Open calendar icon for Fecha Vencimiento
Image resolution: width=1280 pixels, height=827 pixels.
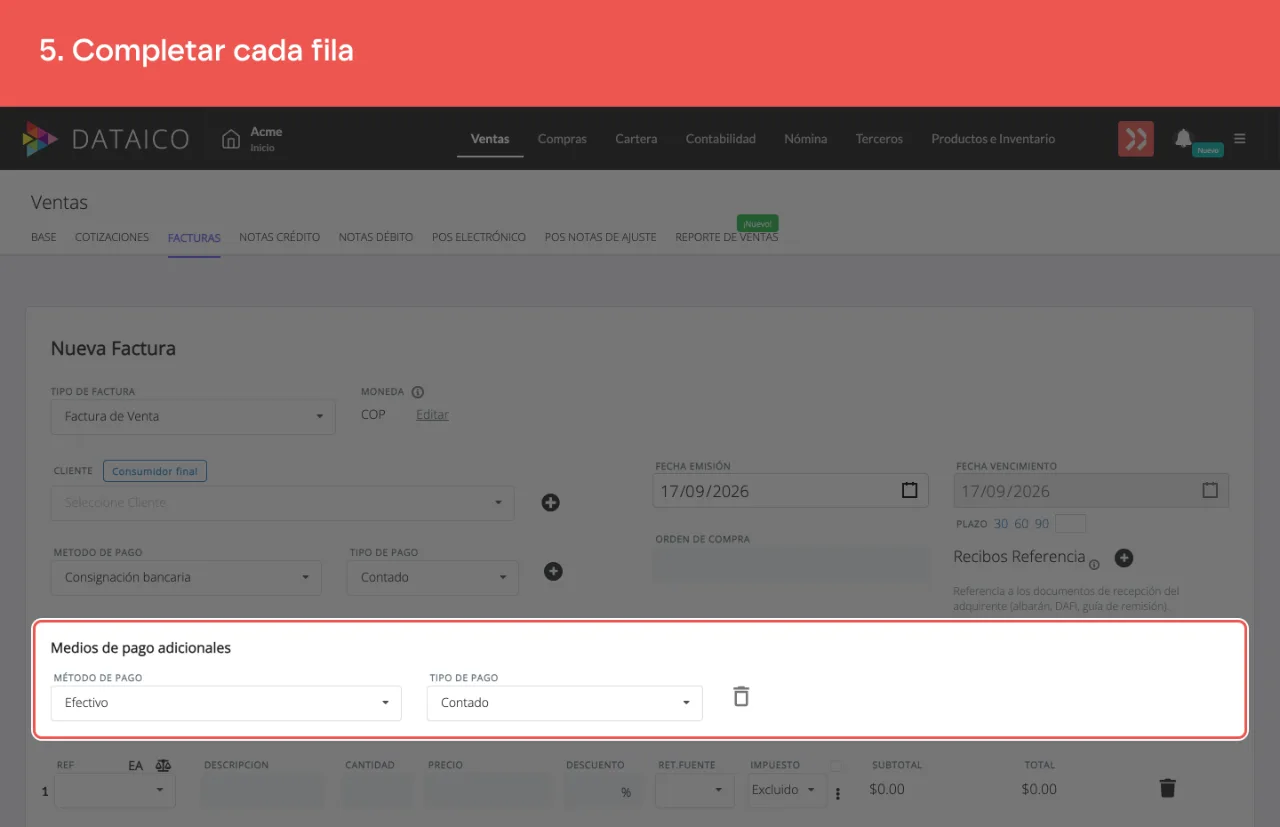point(1210,491)
